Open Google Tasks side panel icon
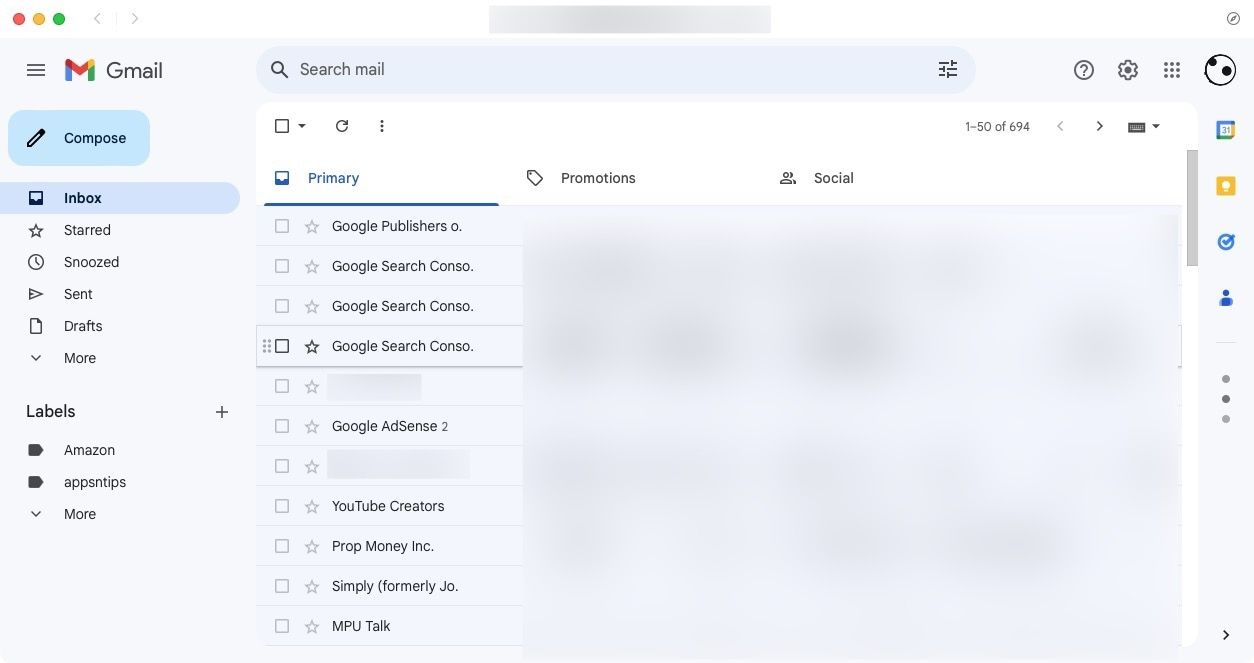Screen dimensions: 1254x663 click(x=1225, y=242)
